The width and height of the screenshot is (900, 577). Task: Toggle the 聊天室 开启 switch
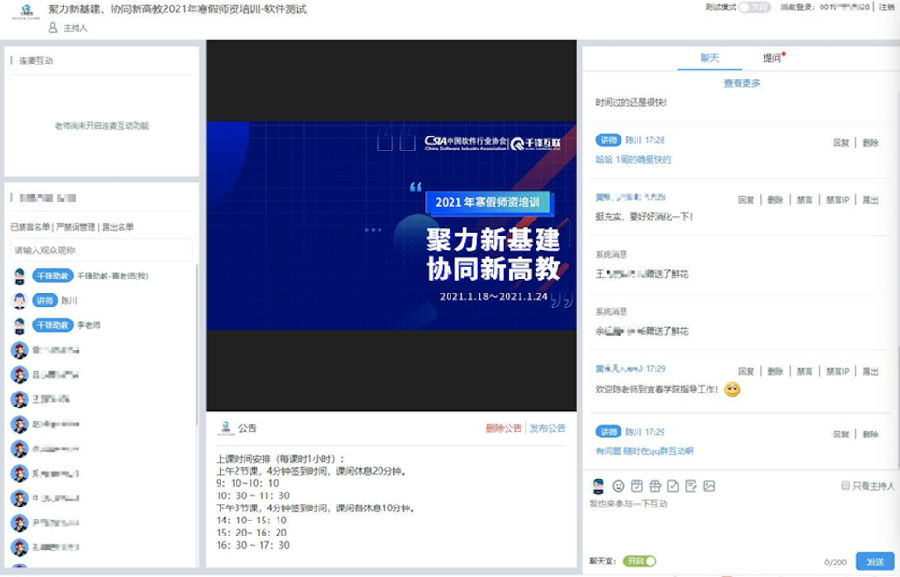(x=638, y=561)
